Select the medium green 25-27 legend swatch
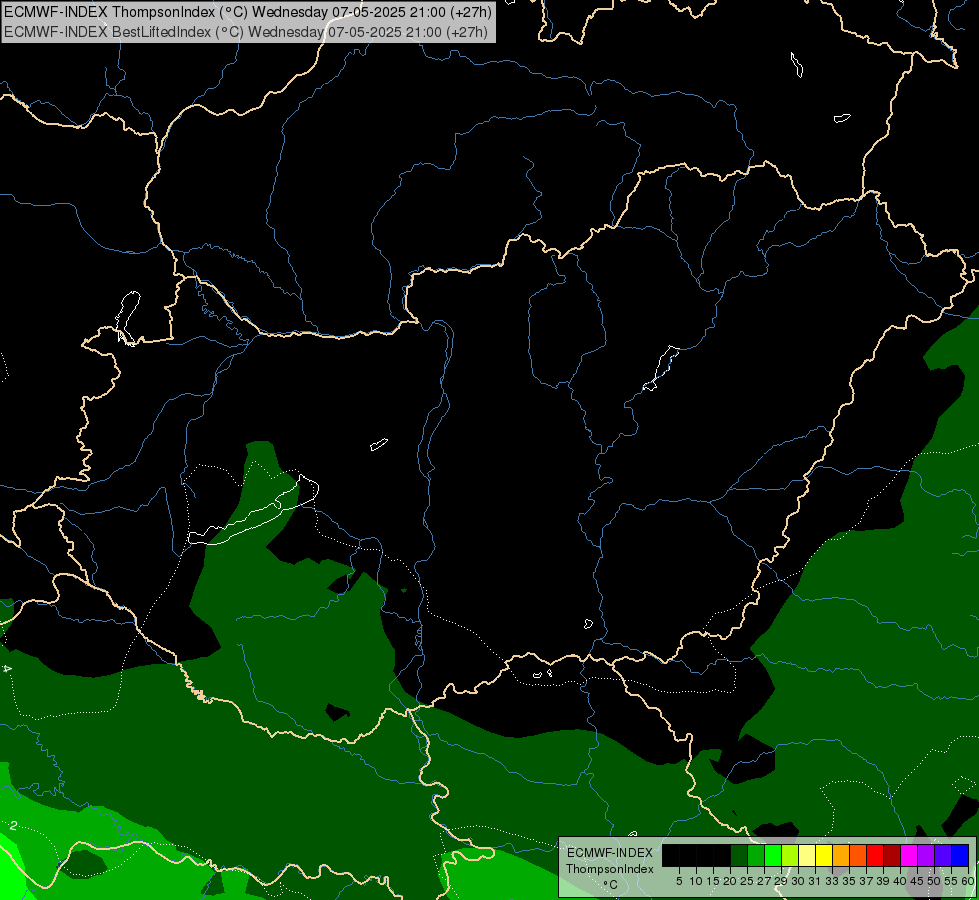Screen dimensions: 979x900 (756, 855)
